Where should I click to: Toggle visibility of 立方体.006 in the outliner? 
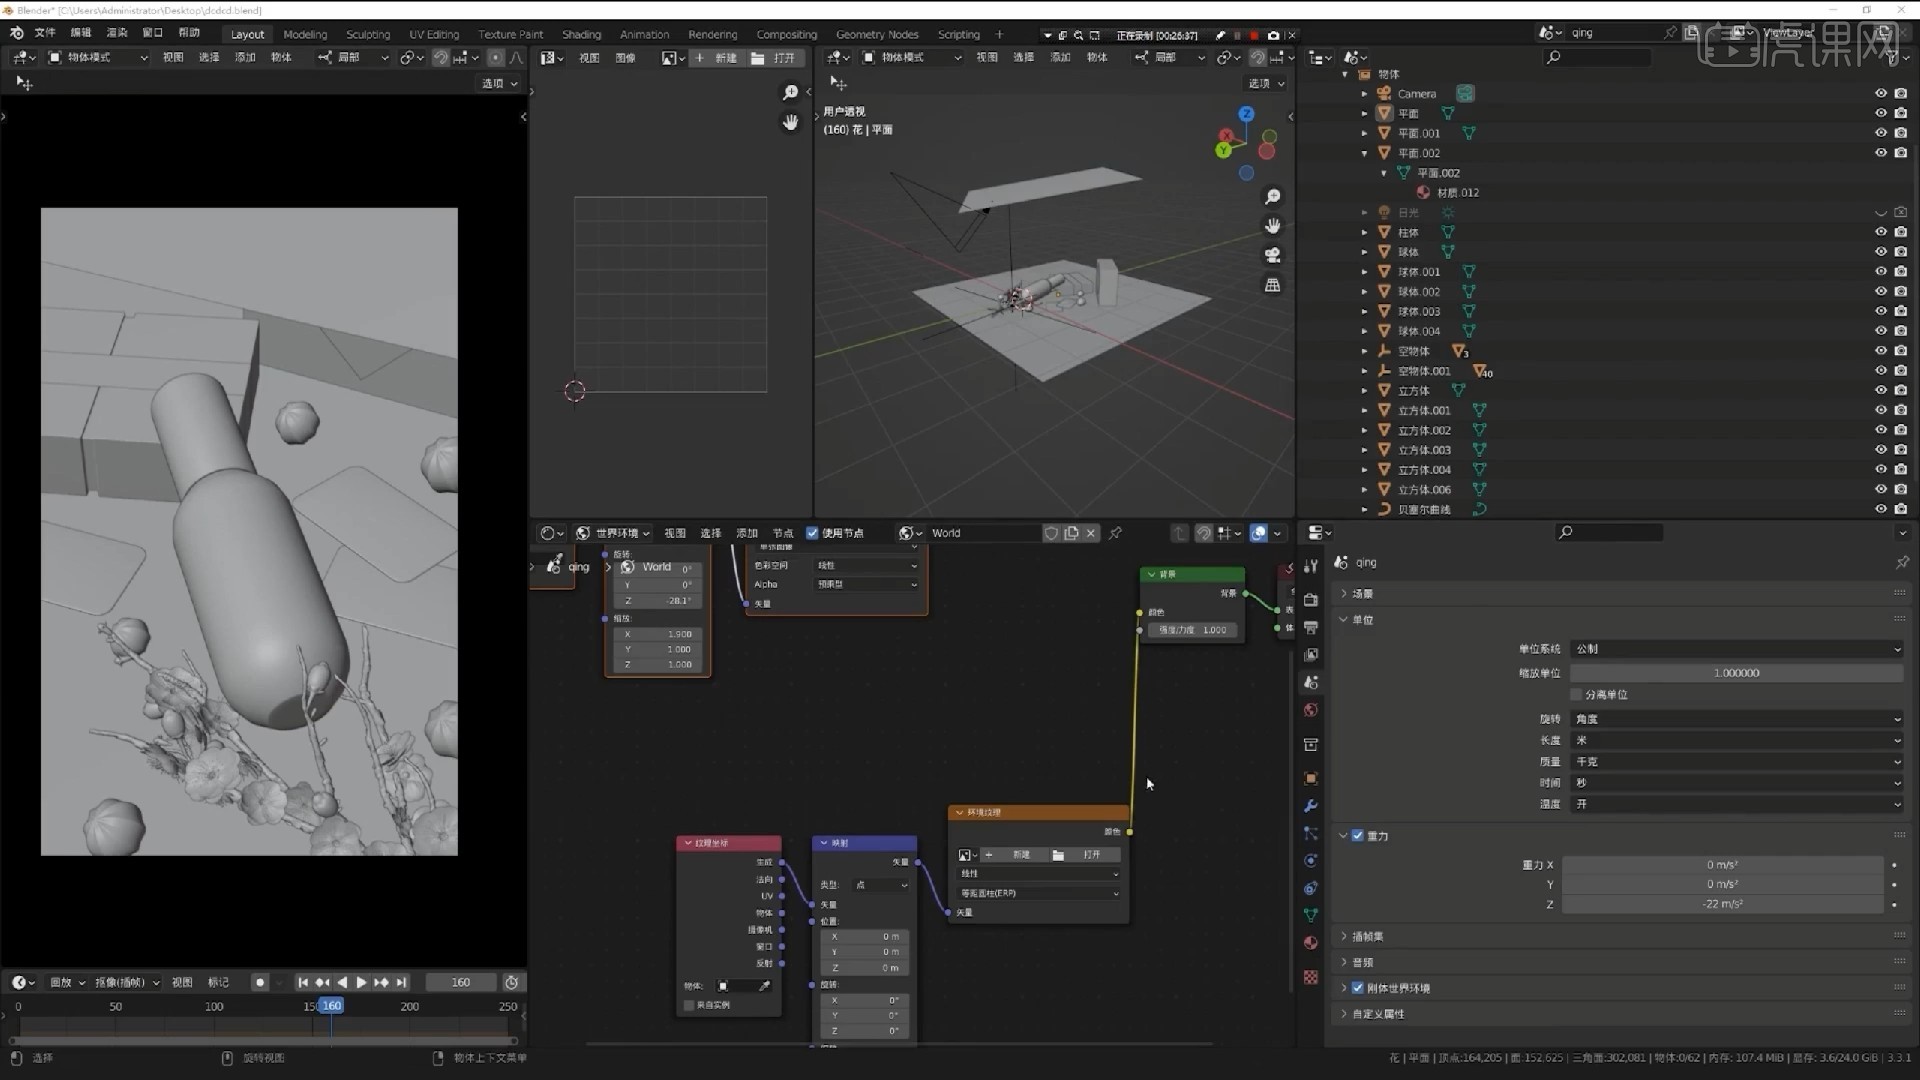coord(1880,489)
